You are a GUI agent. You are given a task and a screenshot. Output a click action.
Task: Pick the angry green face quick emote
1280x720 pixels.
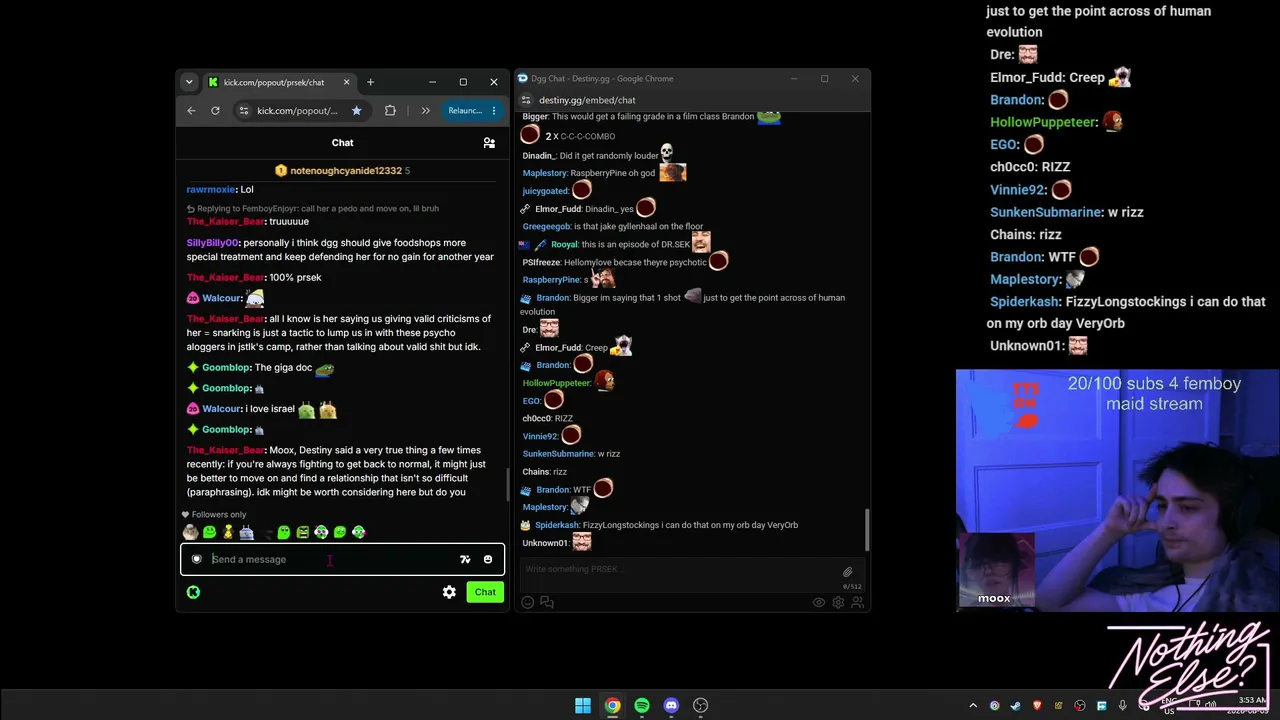[302, 532]
